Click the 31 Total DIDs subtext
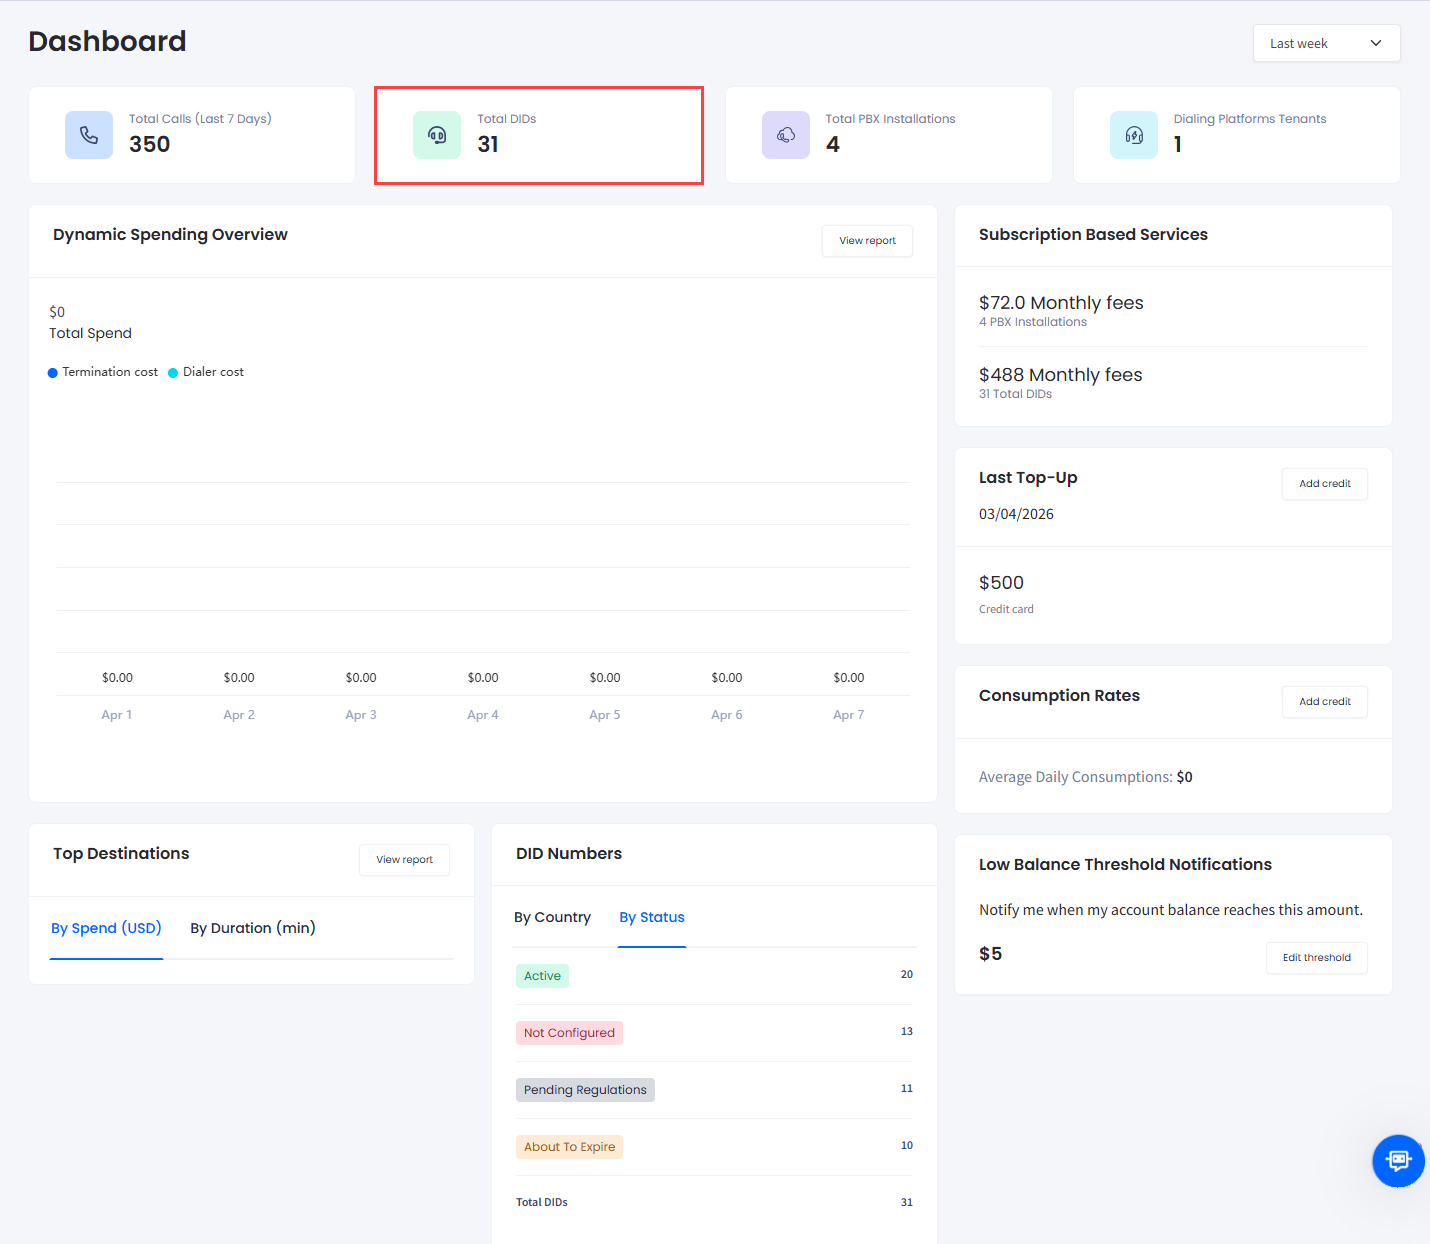 coord(1015,394)
